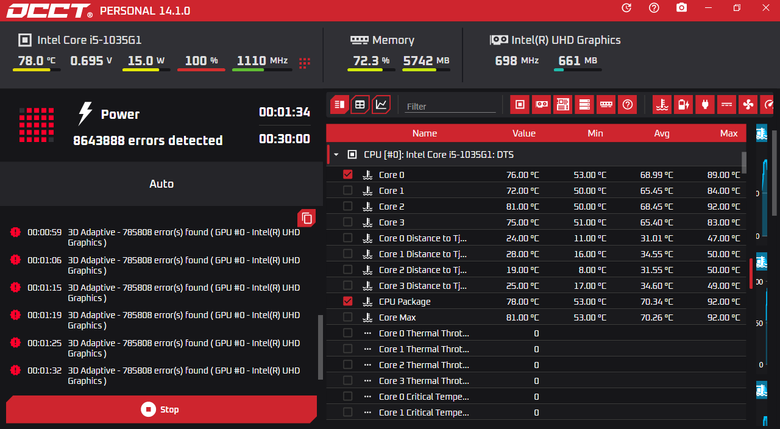The height and width of the screenshot is (429, 780).
Task: Check the Core 0 Thermal Throttling checkbox
Action: pyautogui.click(x=348, y=333)
